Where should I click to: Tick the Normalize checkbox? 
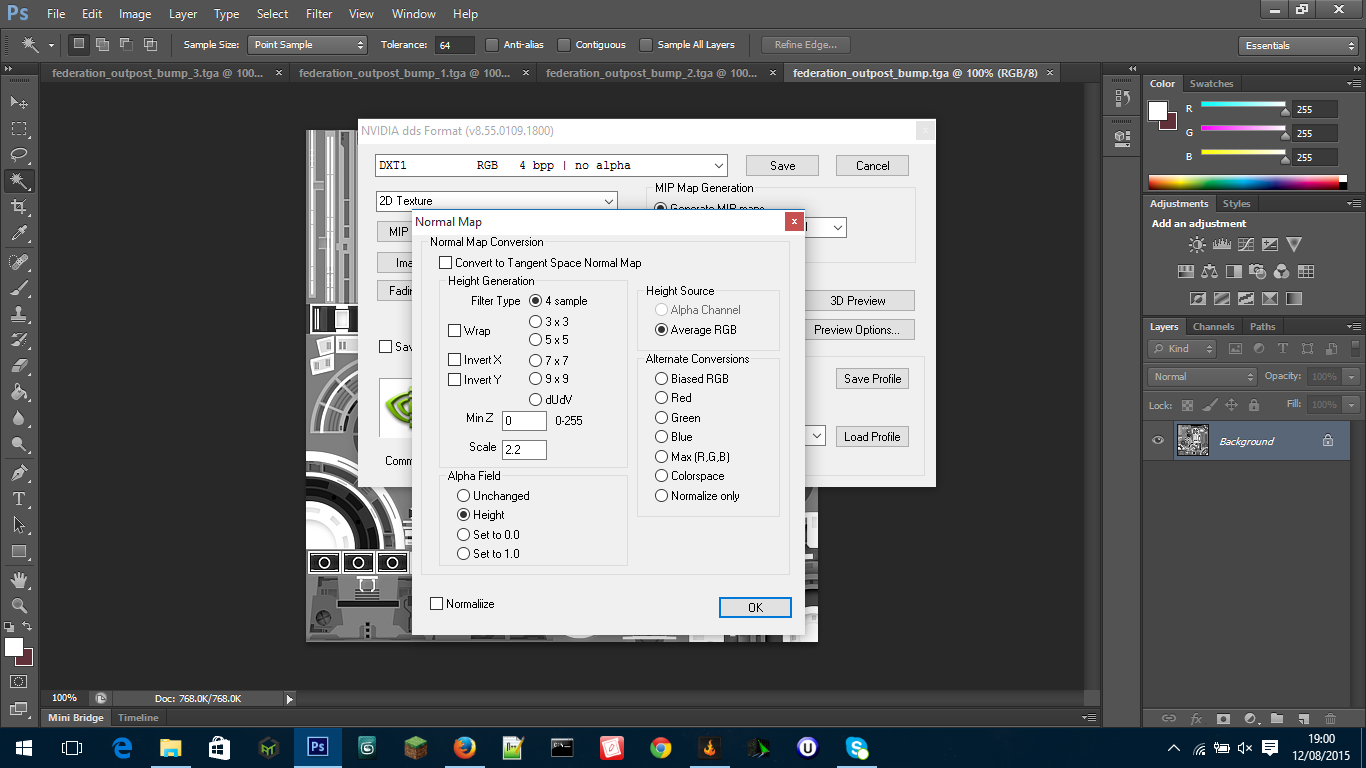[437, 604]
